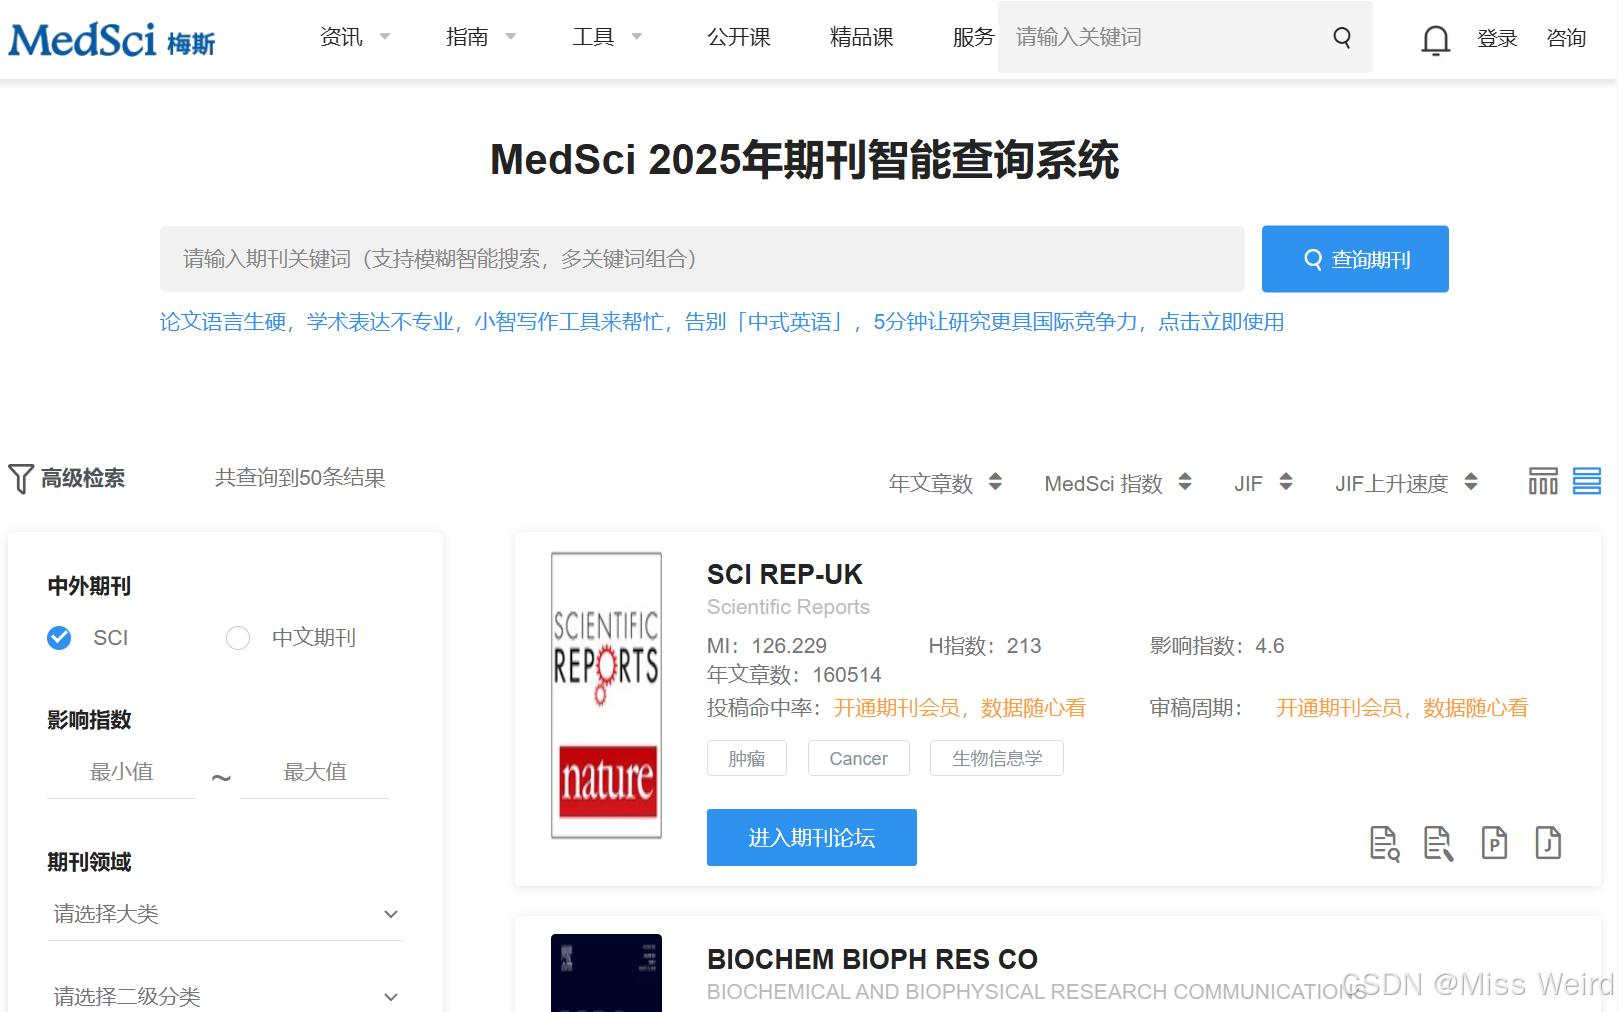This screenshot has width=1618, height=1012.
Task: Open the SCI REP-UK journal title
Action: 785,574
